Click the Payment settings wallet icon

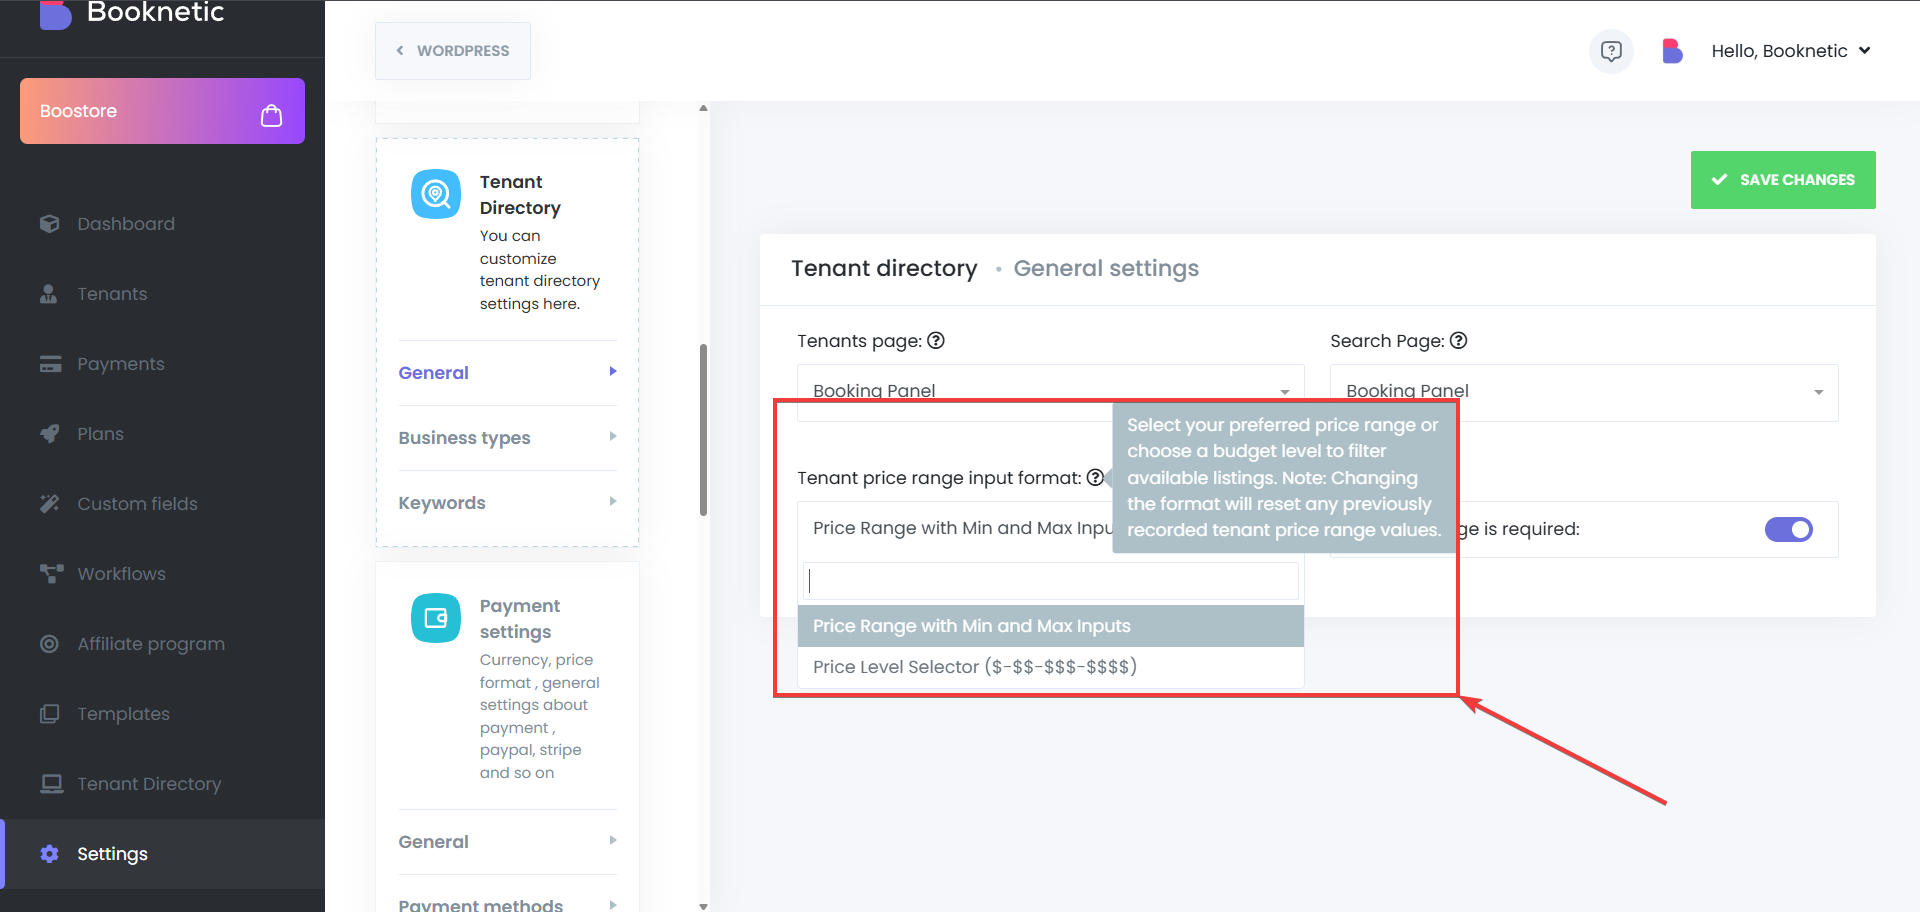(x=436, y=618)
